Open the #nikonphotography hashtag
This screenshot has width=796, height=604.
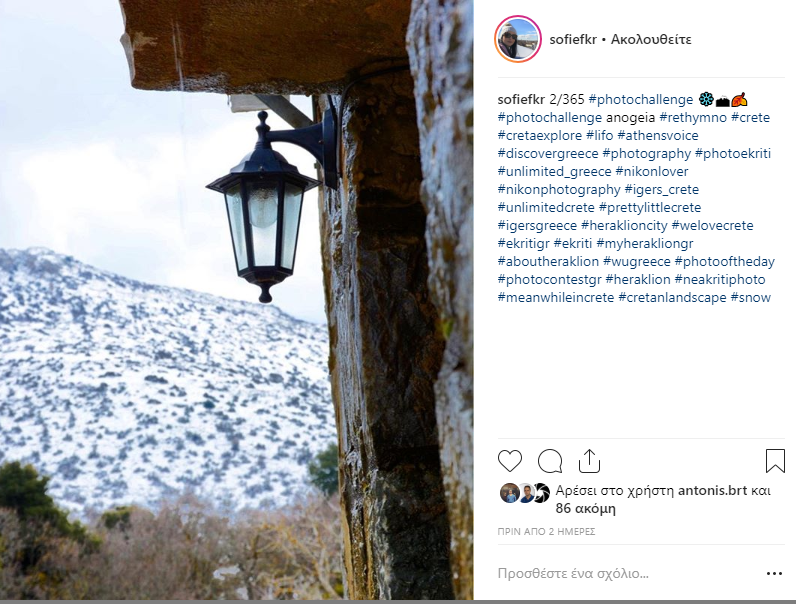(x=559, y=189)
